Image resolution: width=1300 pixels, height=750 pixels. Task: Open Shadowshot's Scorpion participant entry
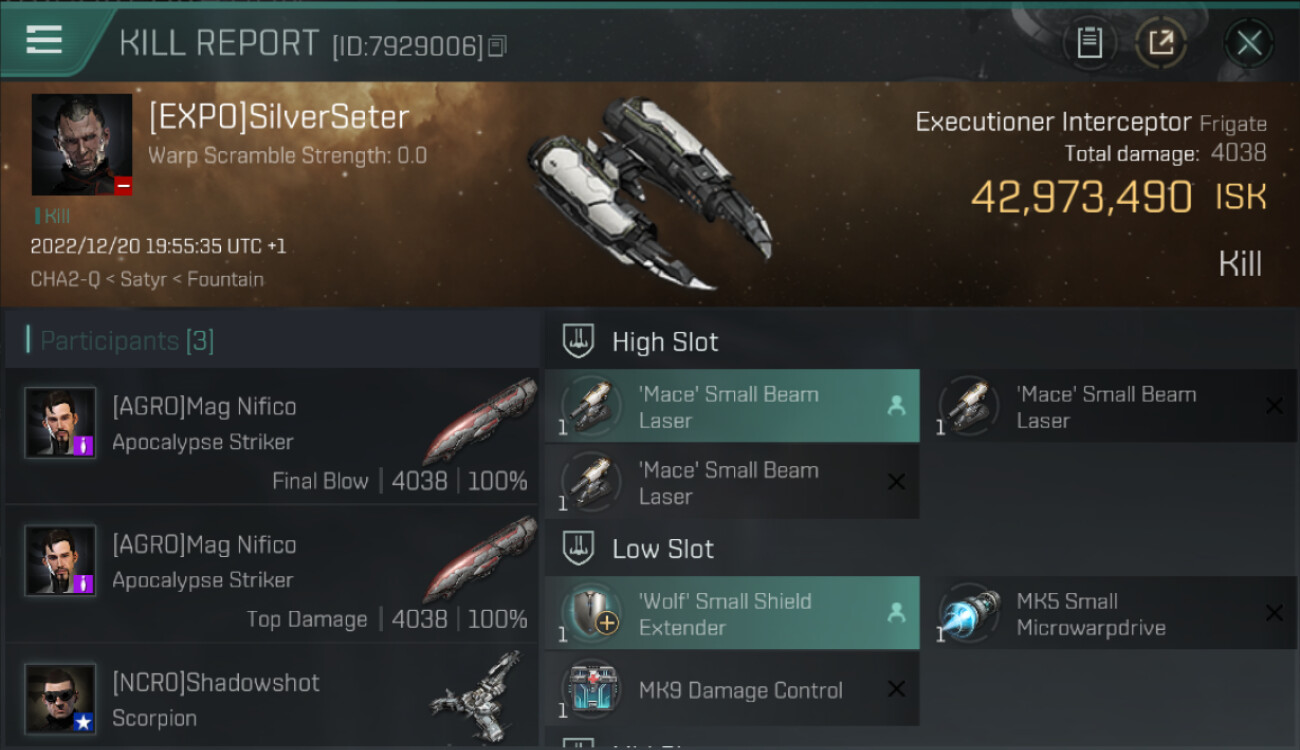[272, 697]
